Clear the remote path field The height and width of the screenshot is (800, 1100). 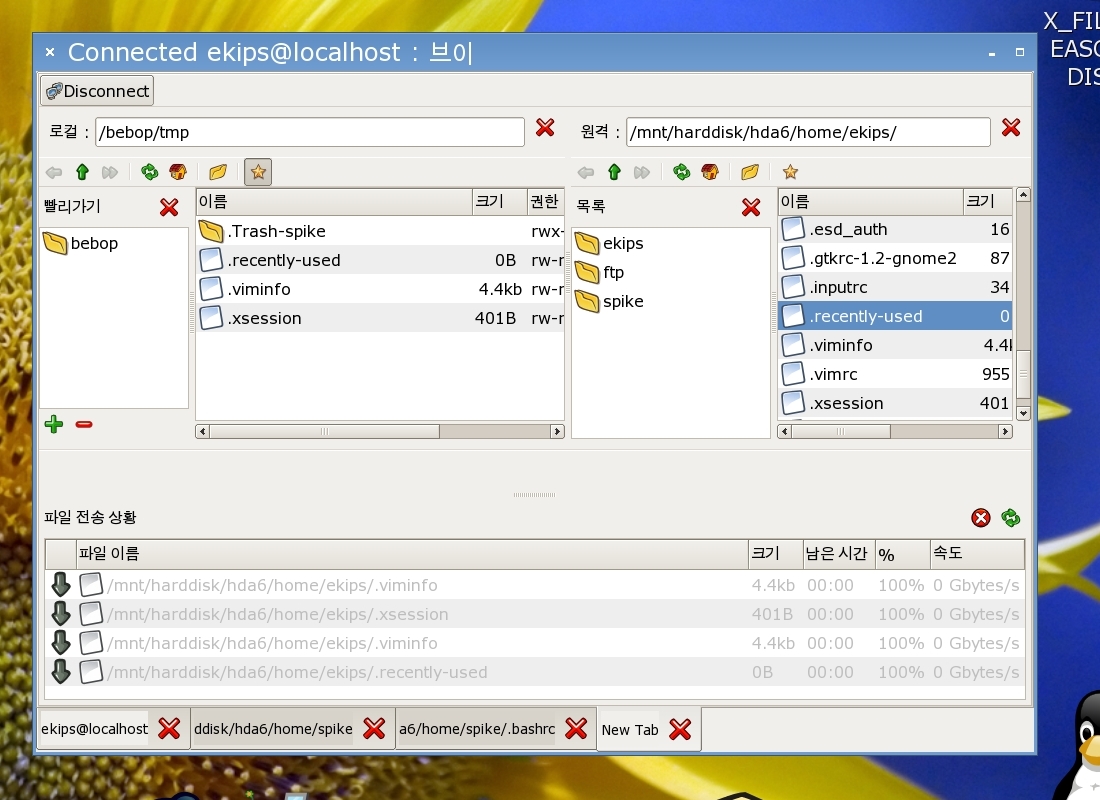click(1011, 127)
